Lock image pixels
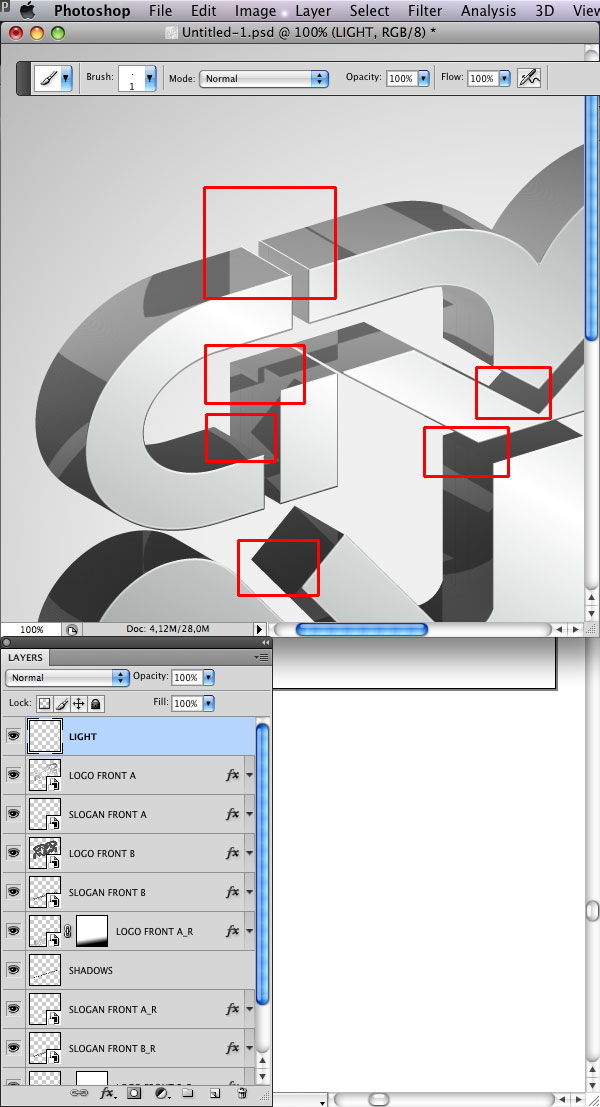Viewport: 600px width, 1107px height. click(61, 704)
